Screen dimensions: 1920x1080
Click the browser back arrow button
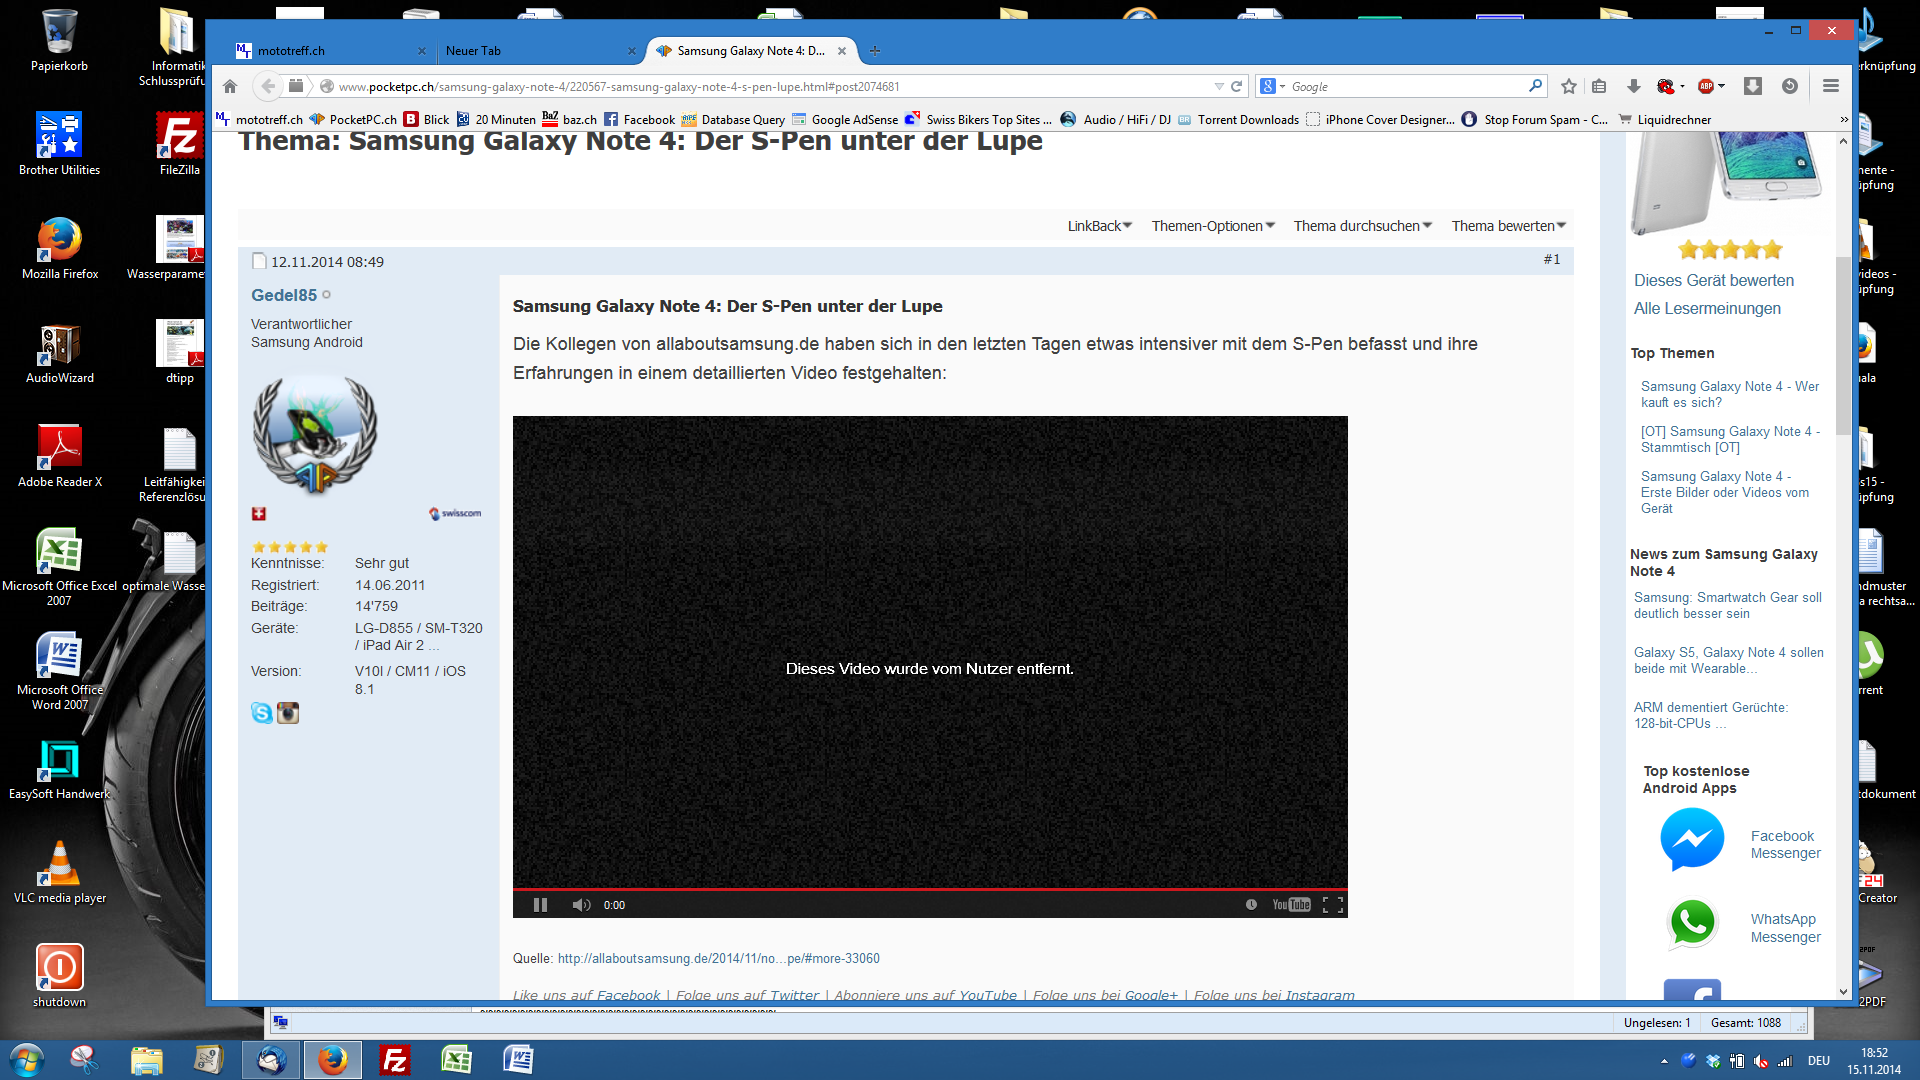(x=267, y=86)
